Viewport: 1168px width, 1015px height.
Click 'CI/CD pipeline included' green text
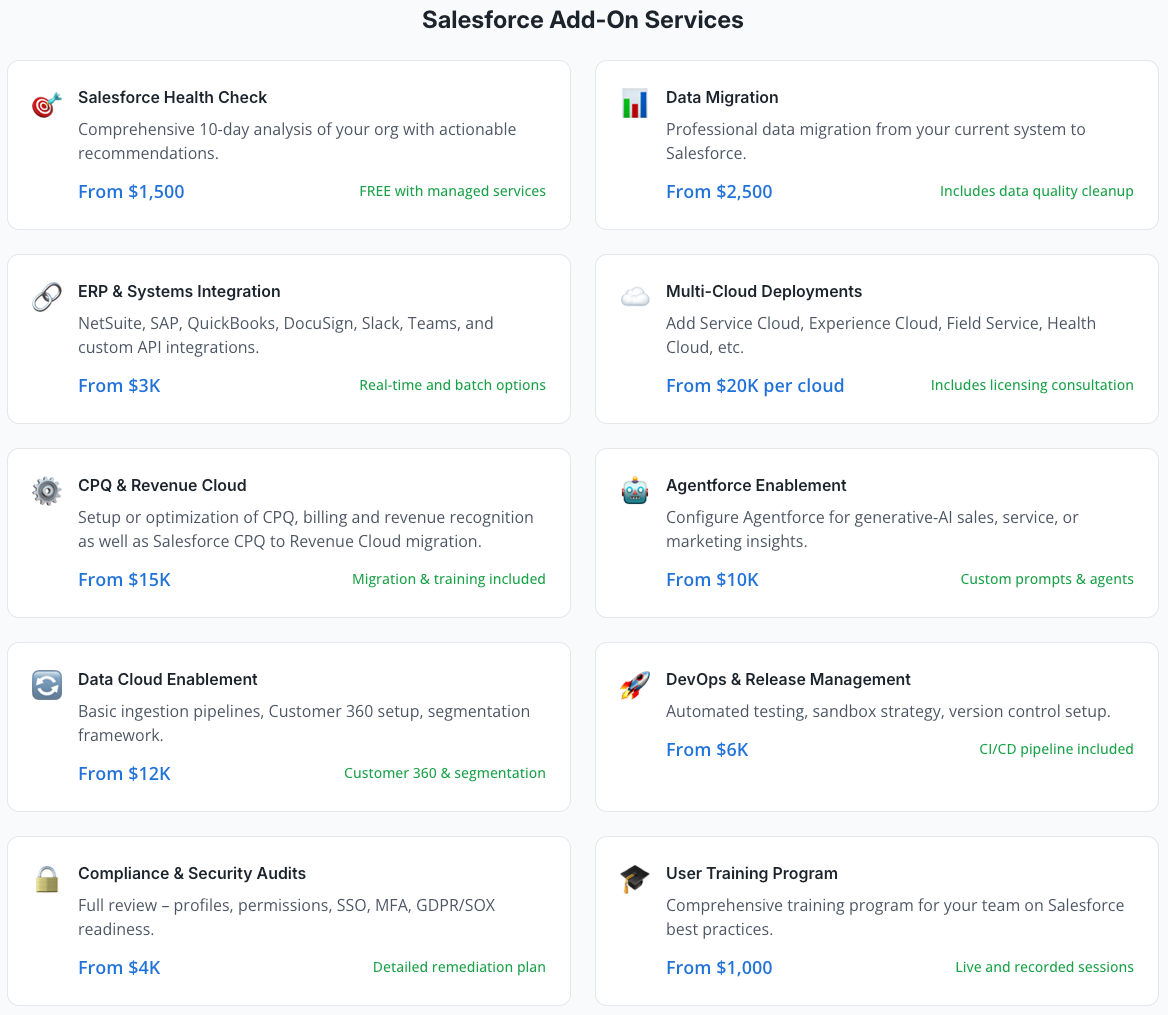click(x=1056, y=749)
